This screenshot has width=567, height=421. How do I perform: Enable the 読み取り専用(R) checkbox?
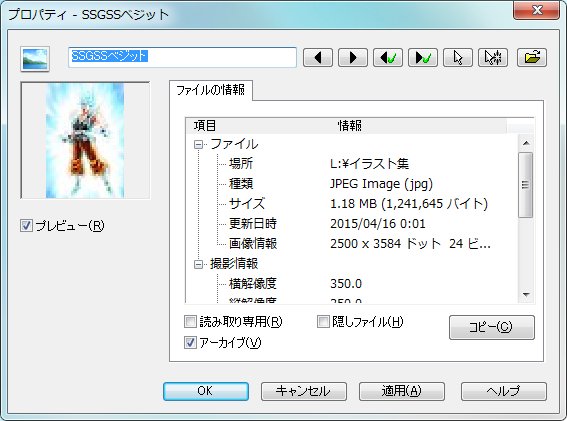(190, 321)
